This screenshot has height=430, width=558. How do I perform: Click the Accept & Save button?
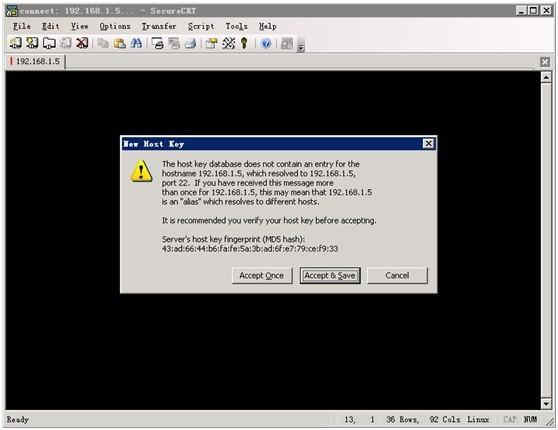(330, 276)
